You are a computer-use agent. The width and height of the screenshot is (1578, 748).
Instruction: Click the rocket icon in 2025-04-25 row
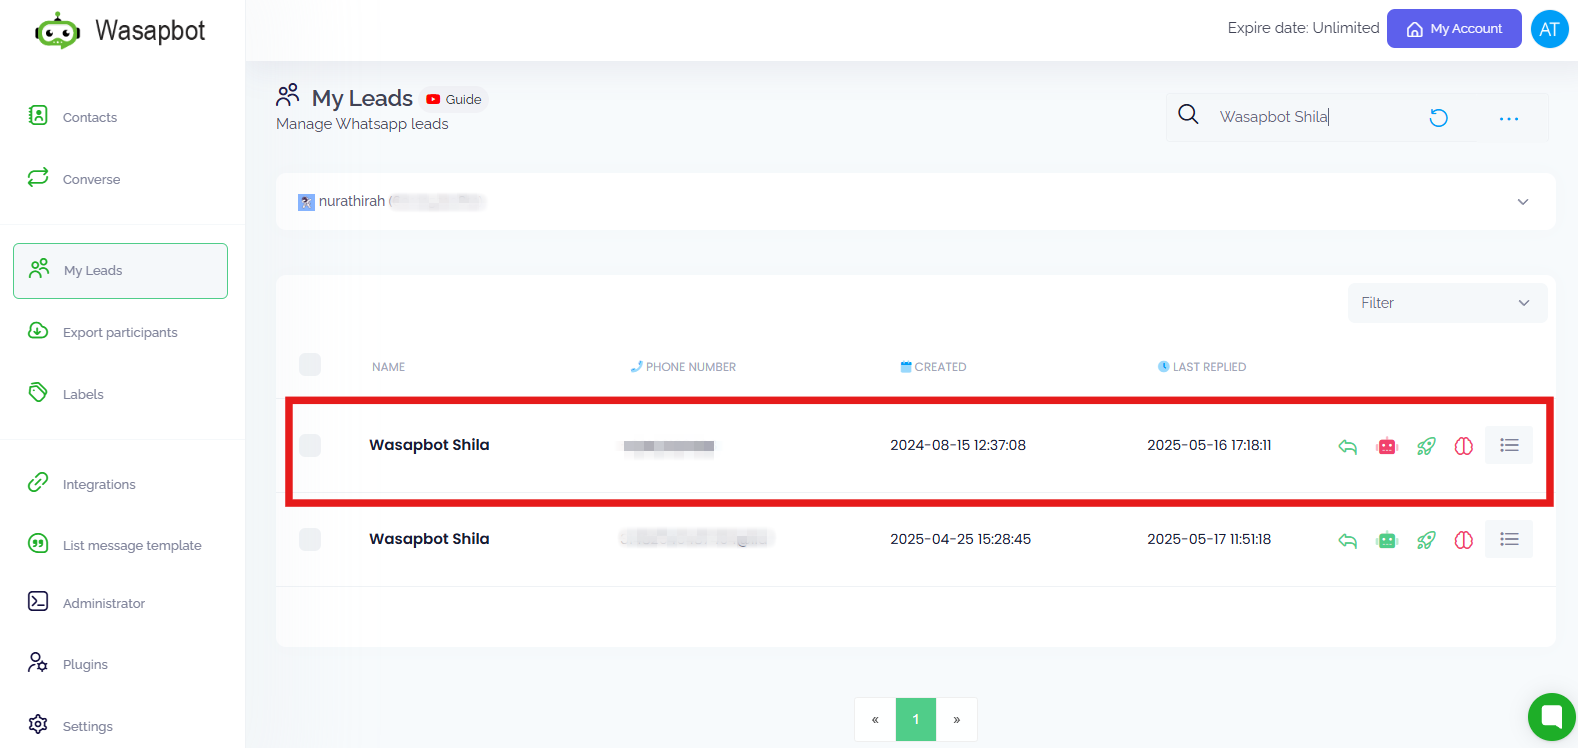coord(1426,540)
